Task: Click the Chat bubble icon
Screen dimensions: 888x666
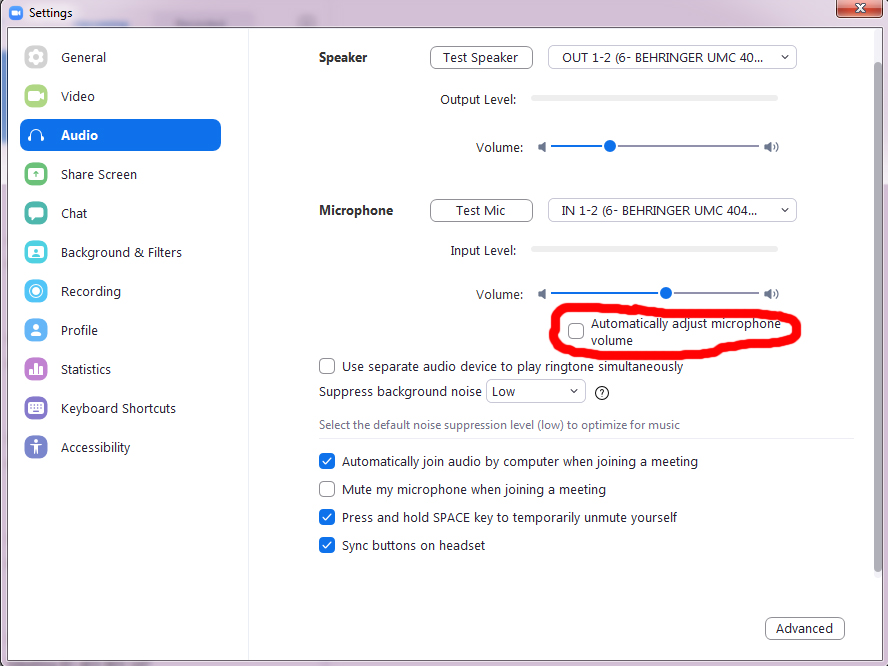Action: click(36, 213)
